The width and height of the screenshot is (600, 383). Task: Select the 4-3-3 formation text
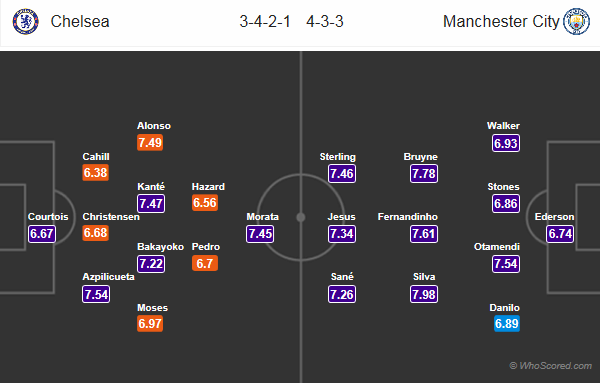point(324,21)
